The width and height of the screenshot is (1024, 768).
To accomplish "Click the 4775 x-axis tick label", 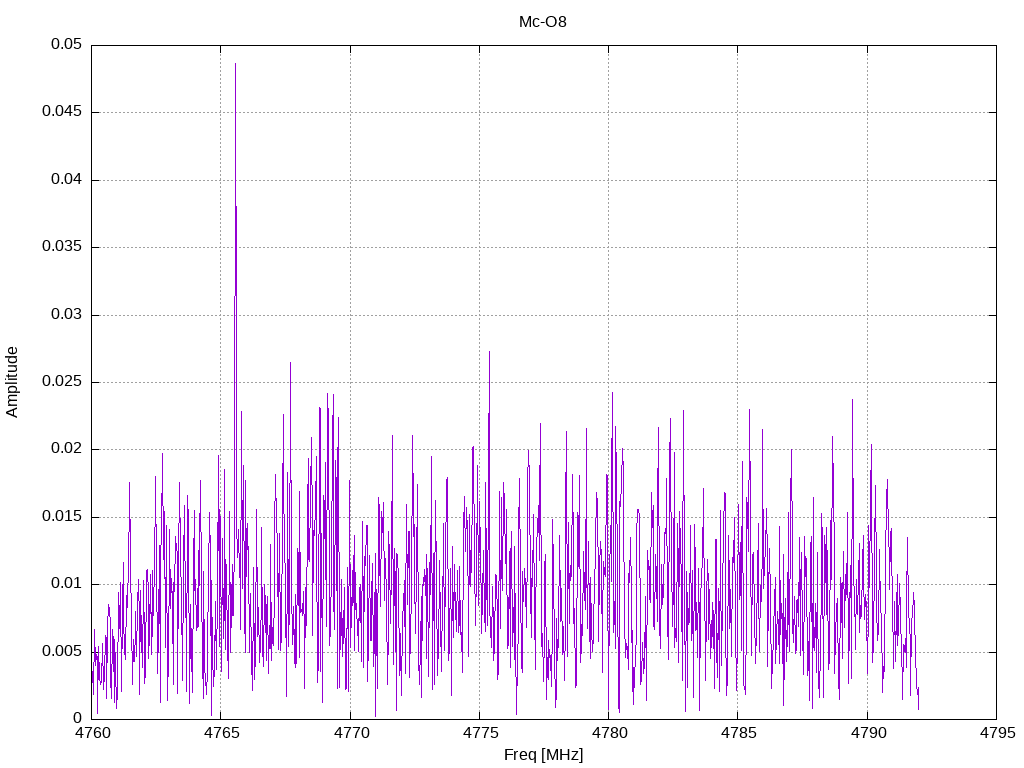I will click(x=479, y=733).
